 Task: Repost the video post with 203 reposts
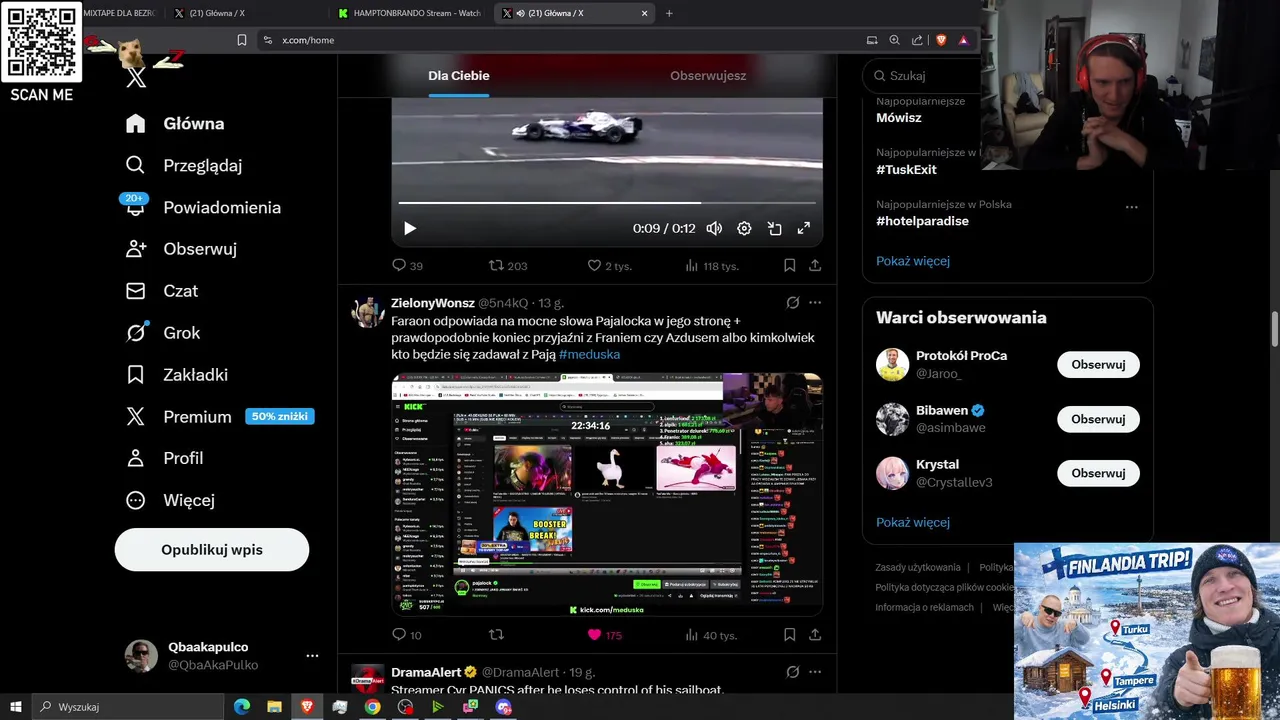tap(507, 265)
